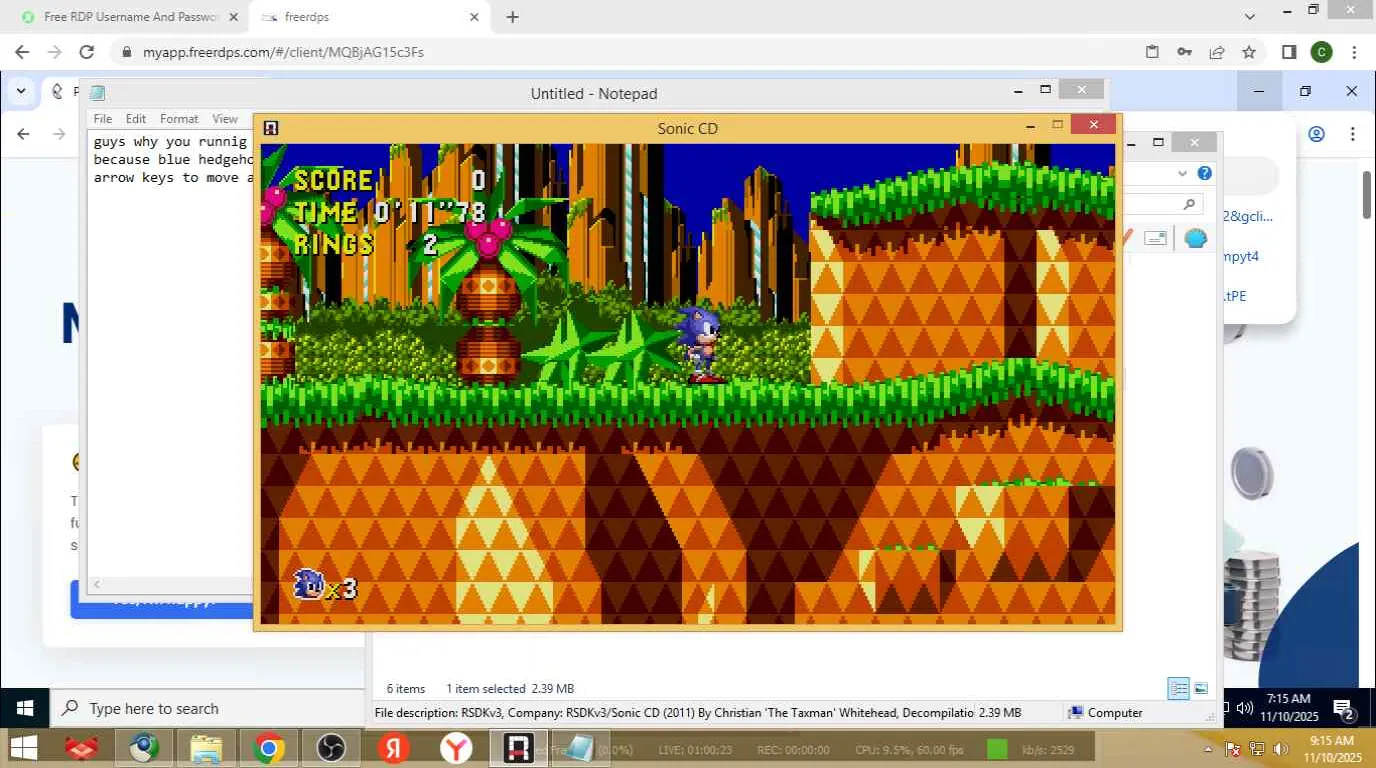Click the link ending in '2&gcli...'
The width and height of the screenshot is (1376, 768).
[x=1248, y=216]
